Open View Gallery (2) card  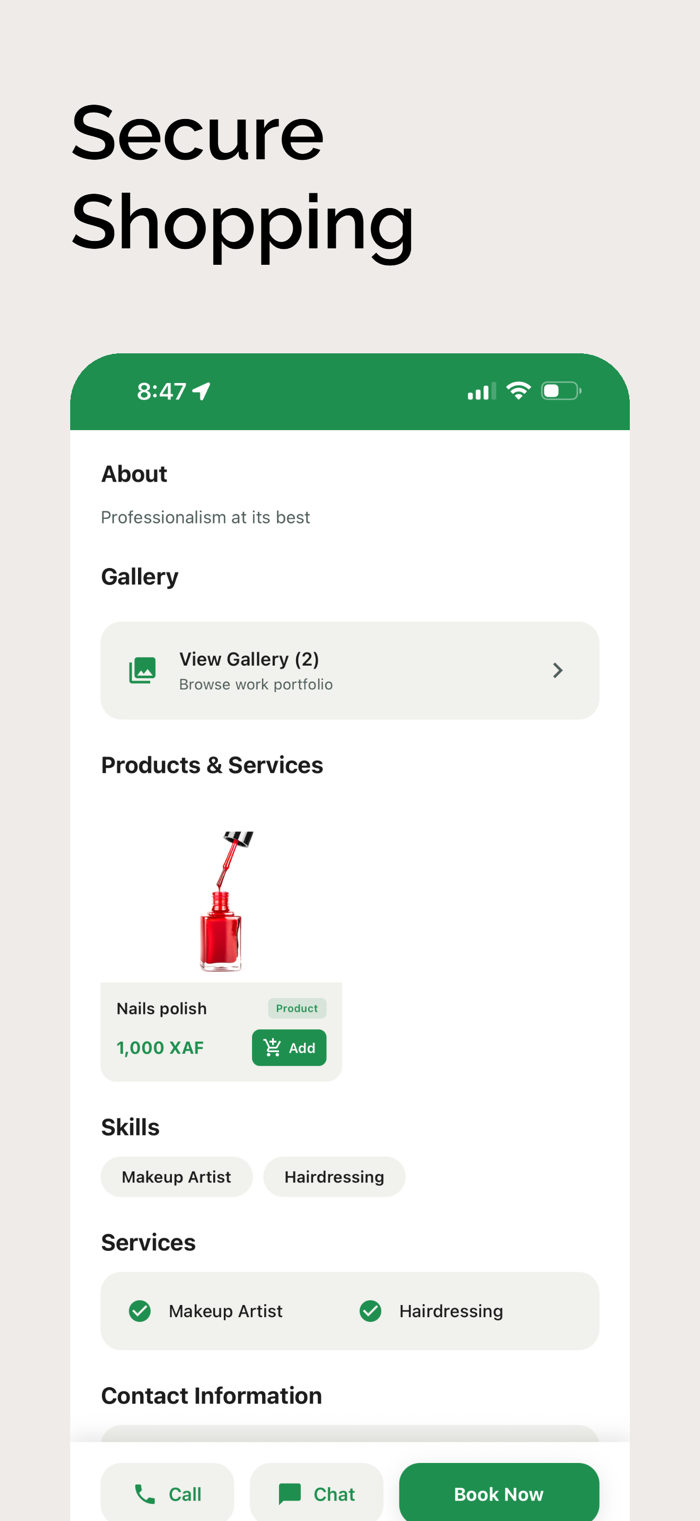(350, 670)
